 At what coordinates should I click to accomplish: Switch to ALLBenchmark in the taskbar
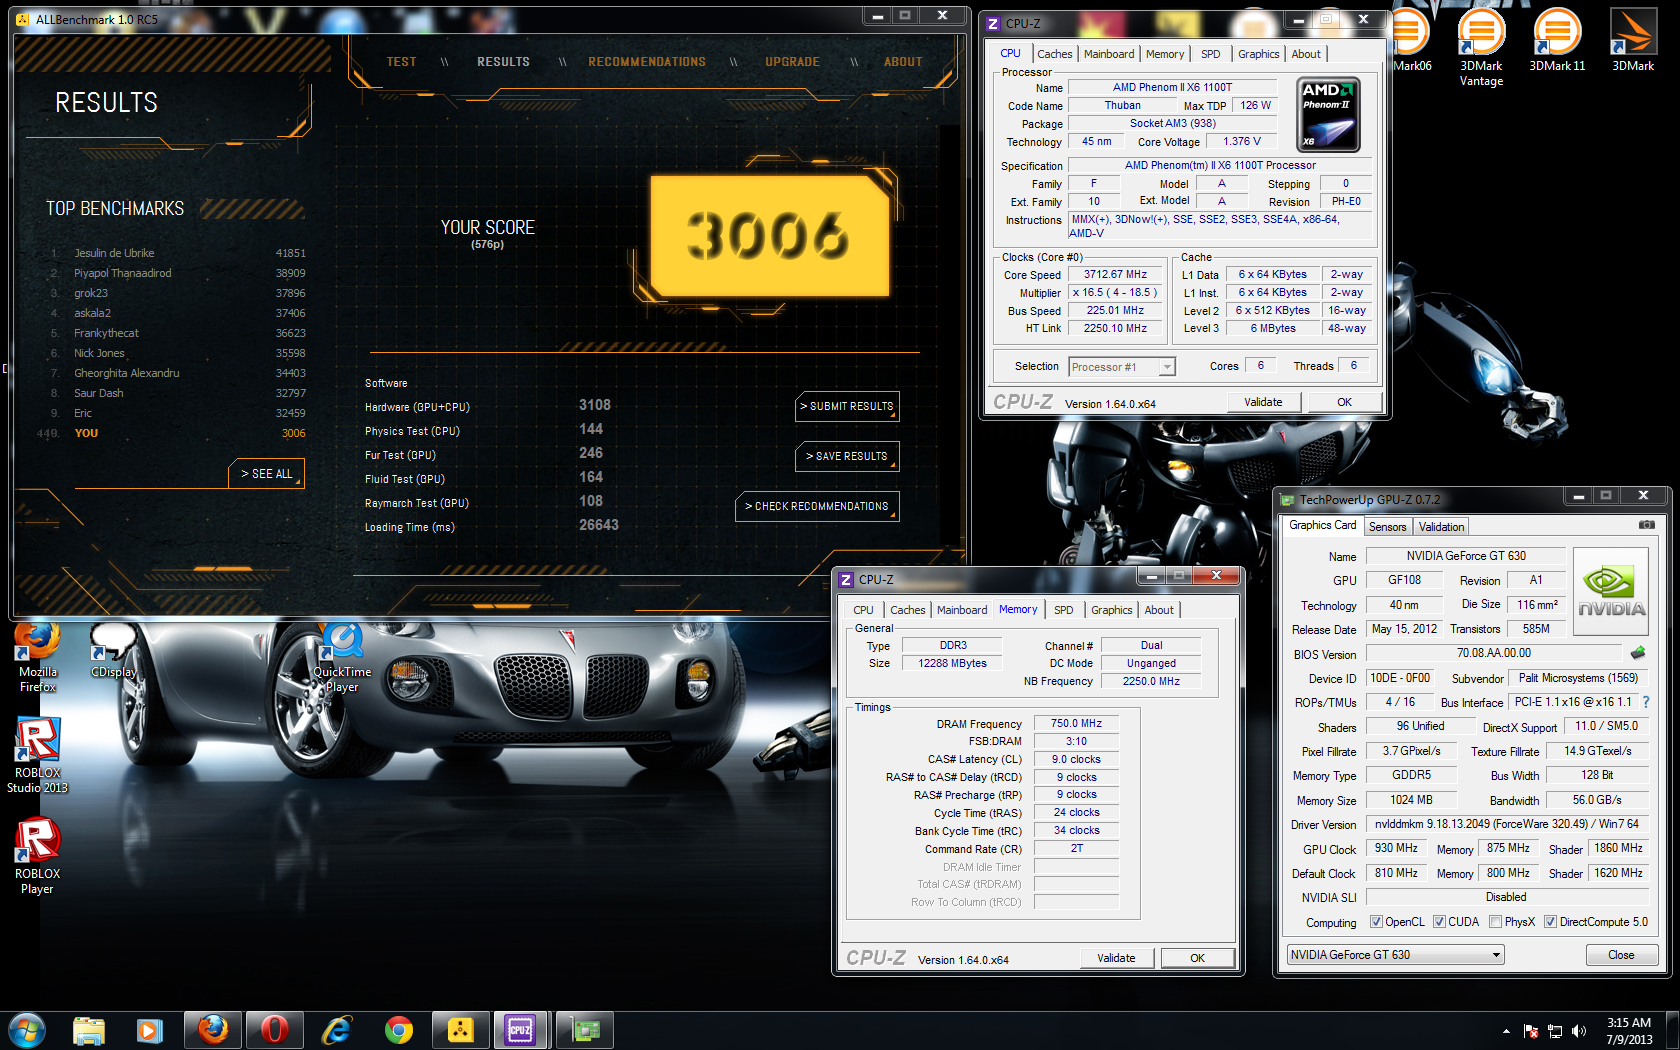(460, 1030)
